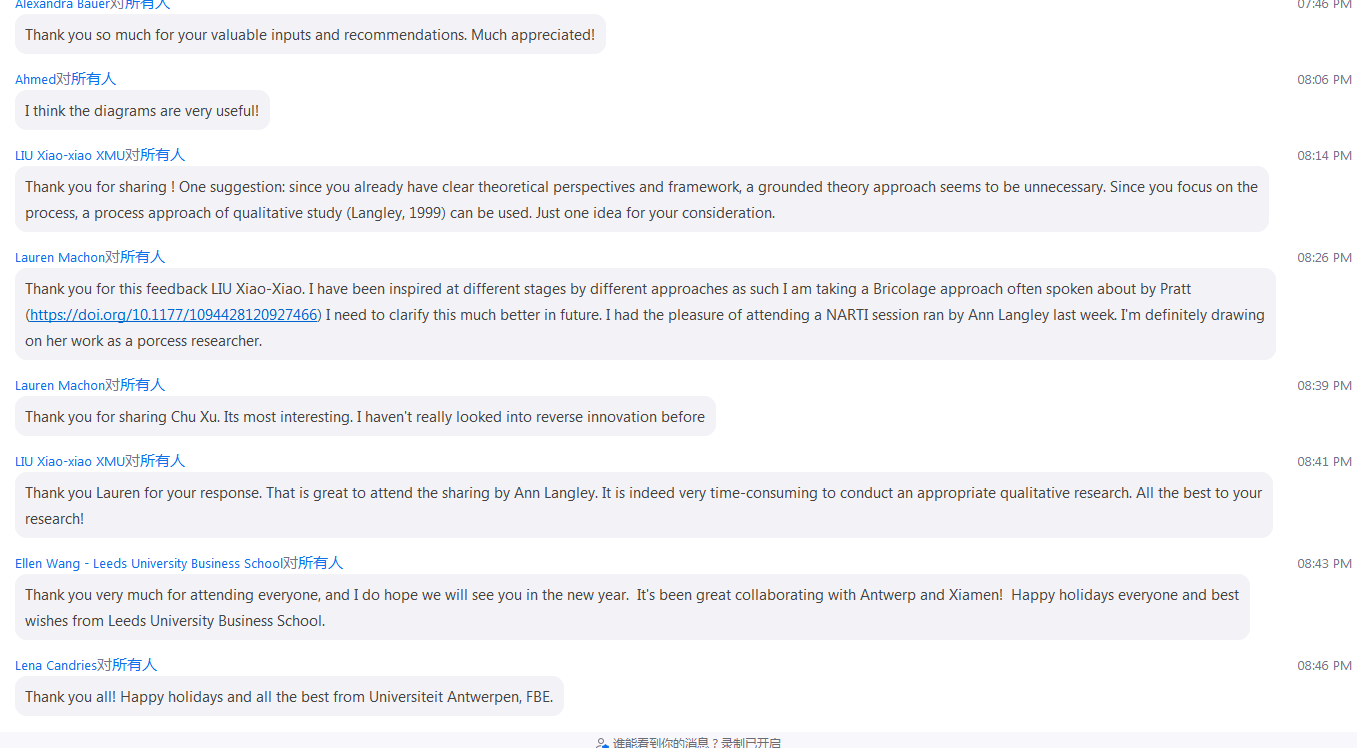Select LIU Xiao-xiao's grounded theory suggestion message
The width and height of the screenshot is (1357, 748).
click(641, 199)
